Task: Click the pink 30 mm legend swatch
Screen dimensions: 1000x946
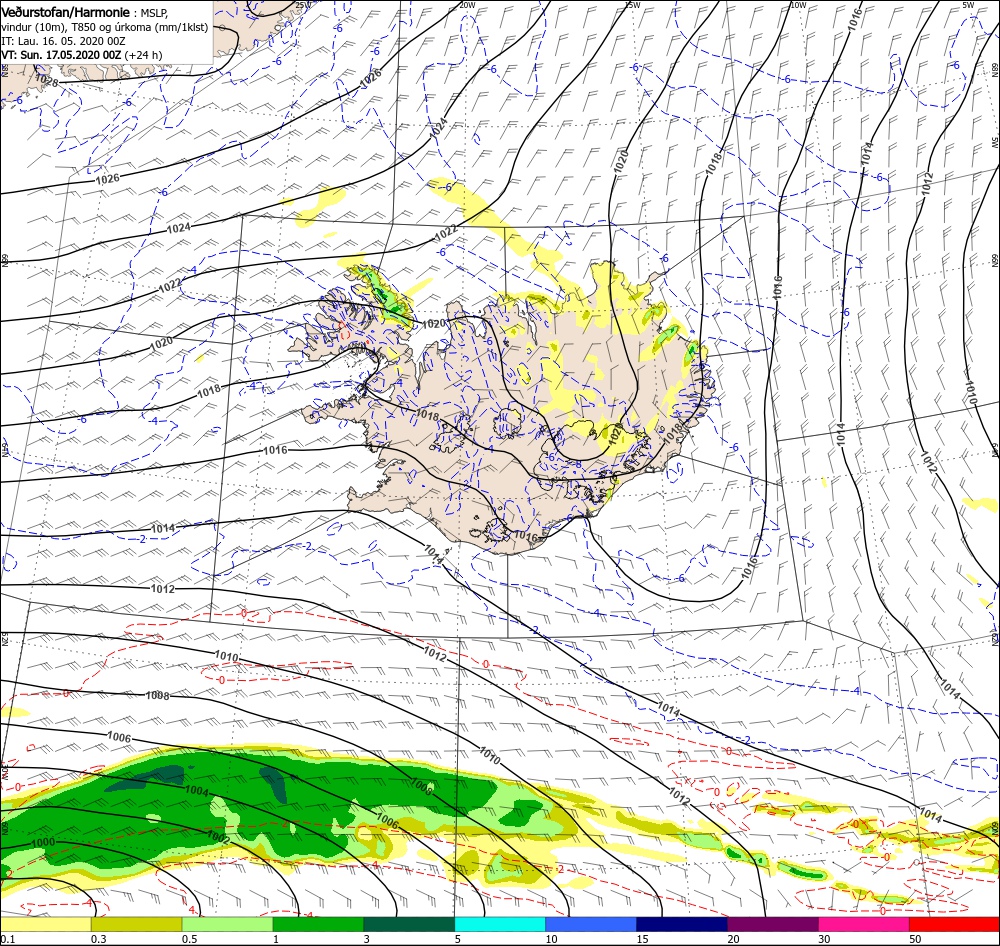Action: 864,924
